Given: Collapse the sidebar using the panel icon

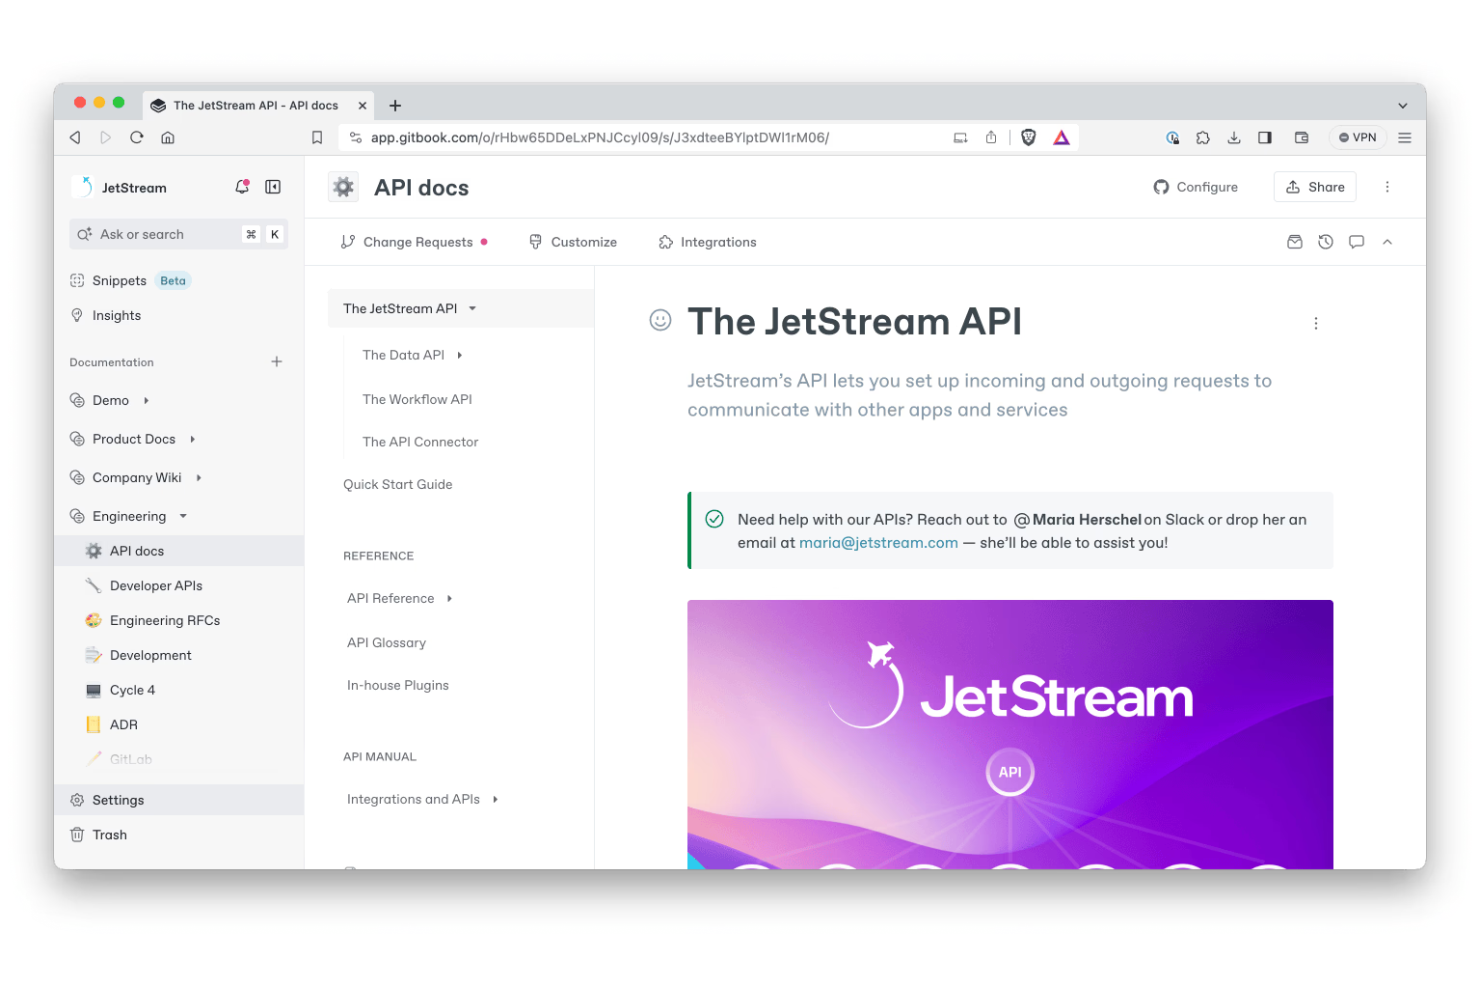Looking at the screenshot, I should point(272,186).
